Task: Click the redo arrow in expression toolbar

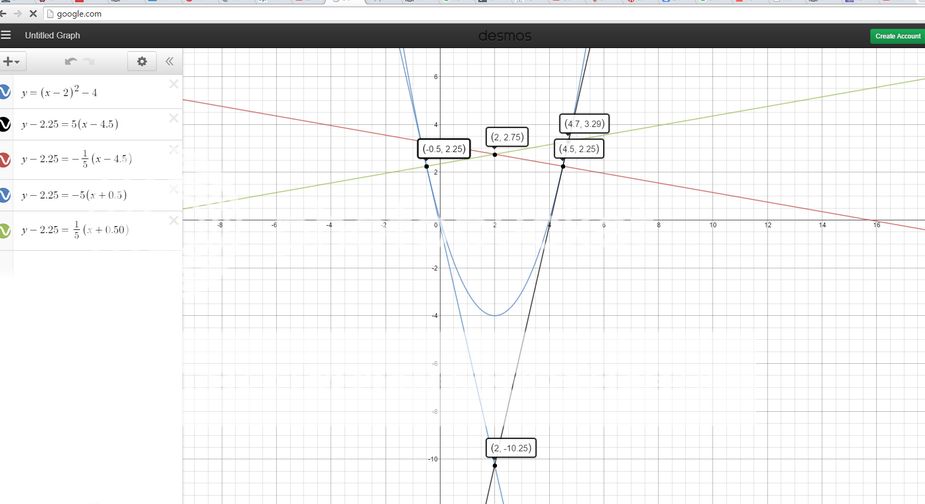Action: 89,62
